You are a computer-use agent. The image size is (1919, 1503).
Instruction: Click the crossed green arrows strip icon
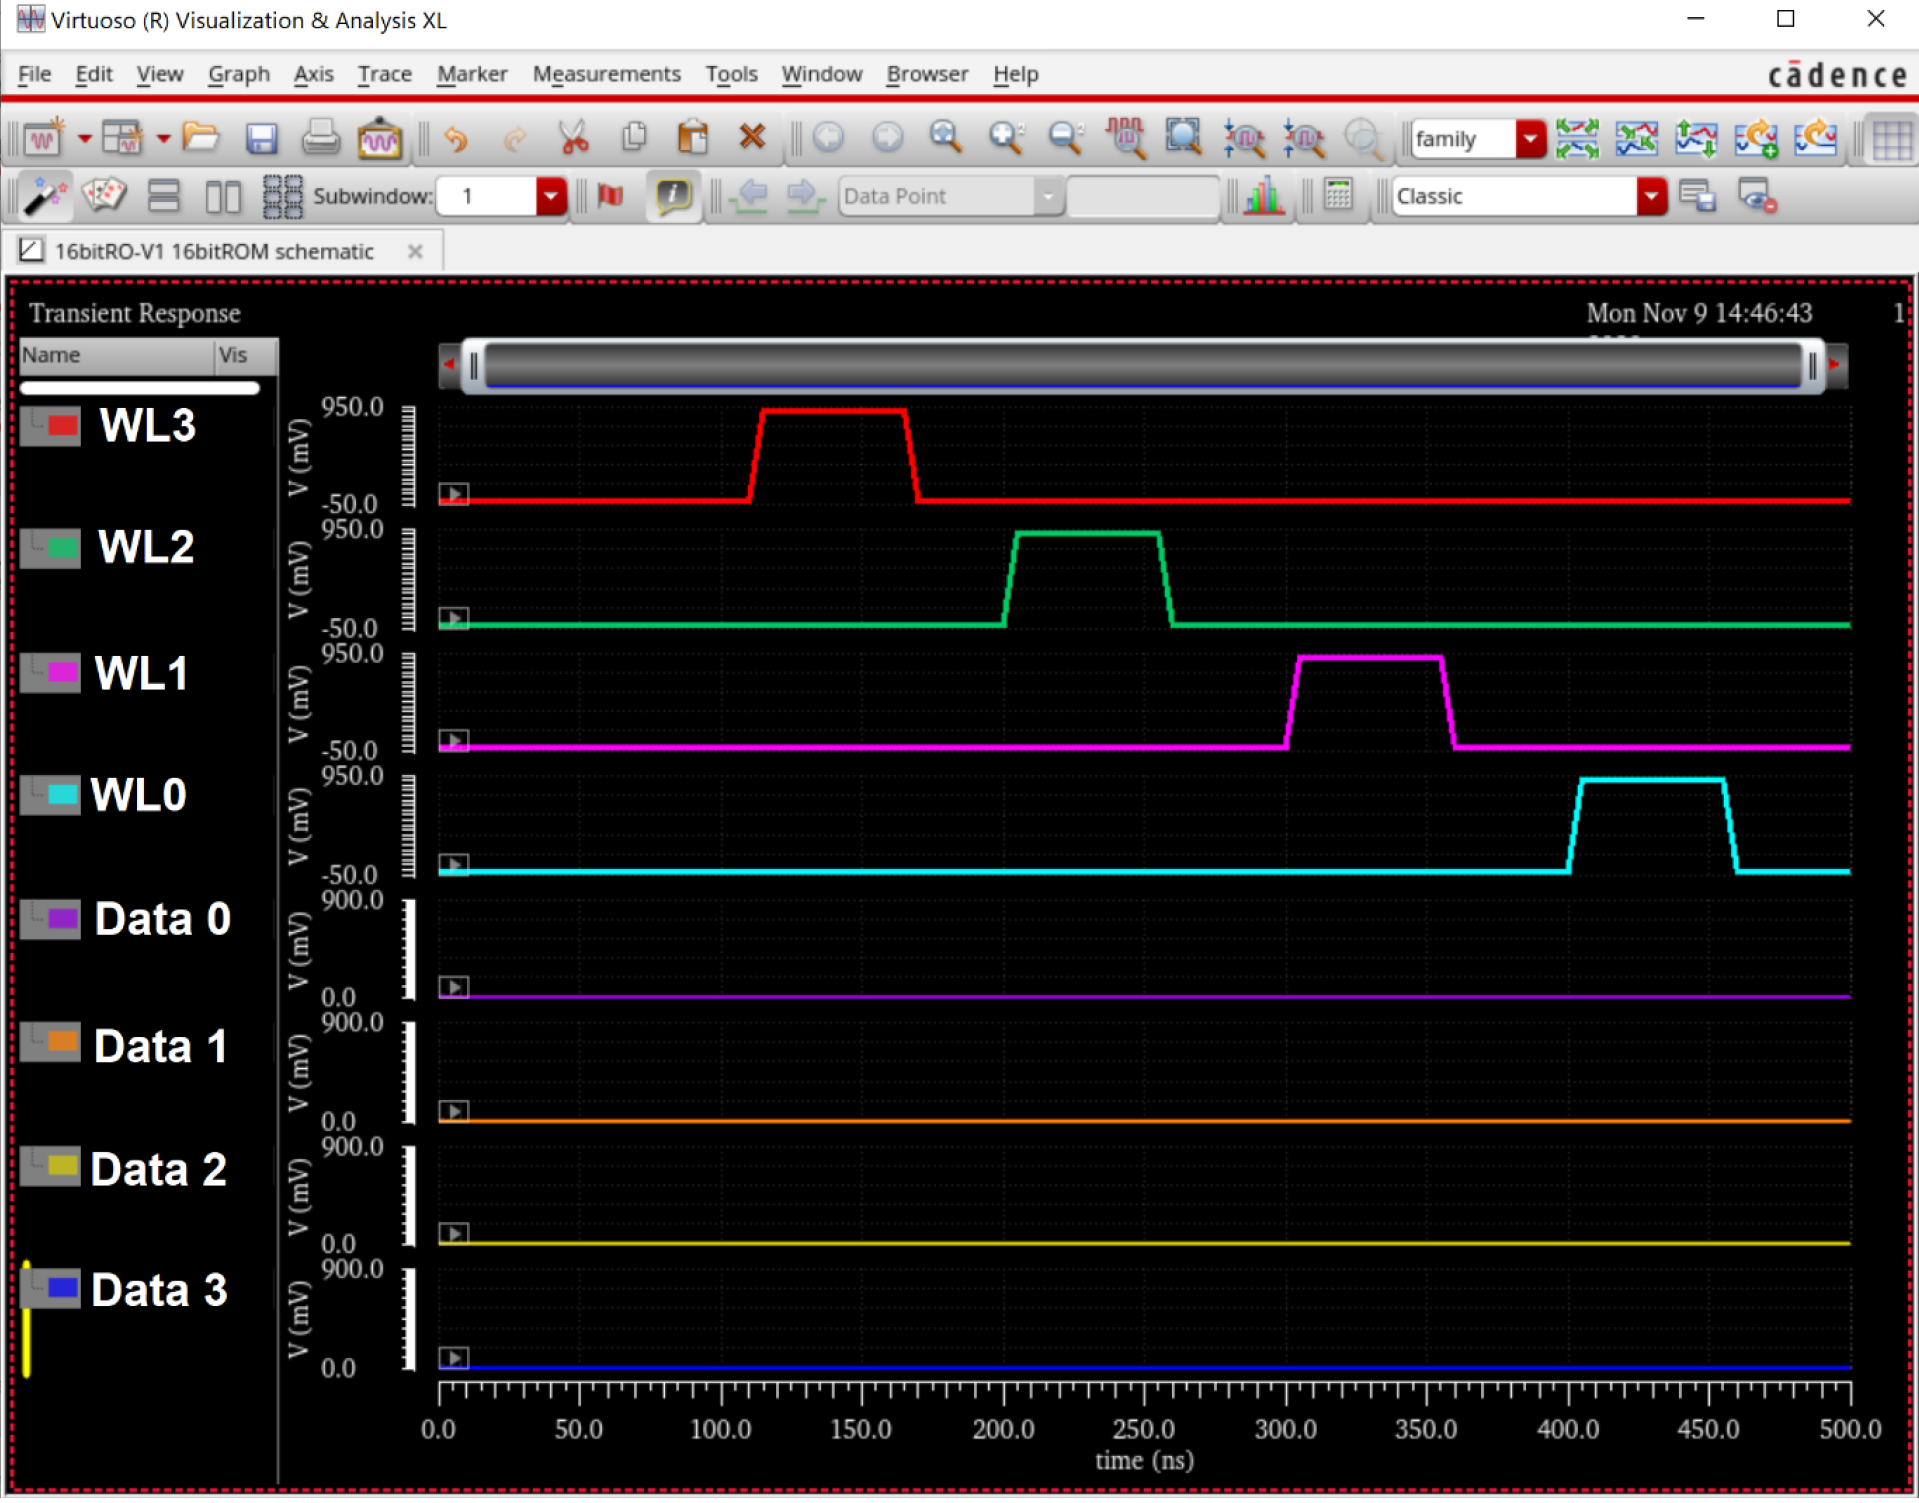1637,138
